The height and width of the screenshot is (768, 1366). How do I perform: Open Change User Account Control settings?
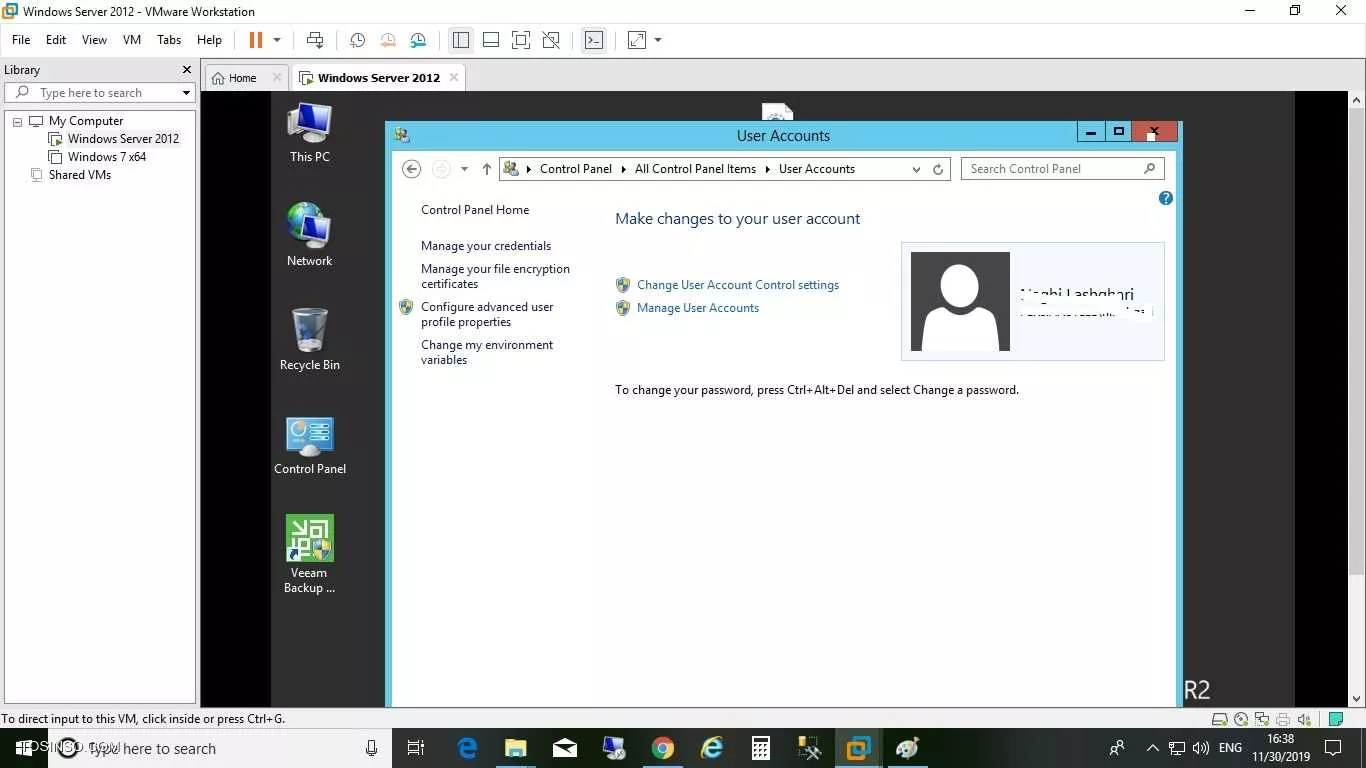[x=738, y=285]
